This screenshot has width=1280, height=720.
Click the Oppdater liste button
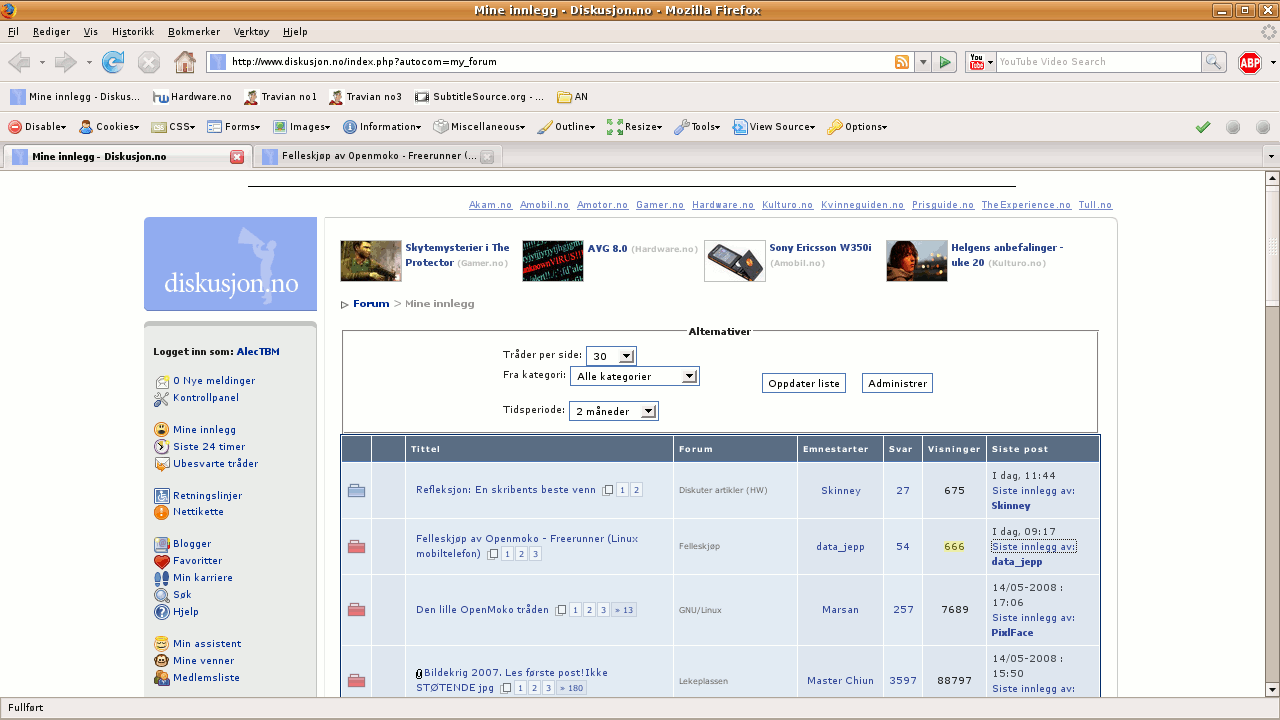[x=803, y=384]
